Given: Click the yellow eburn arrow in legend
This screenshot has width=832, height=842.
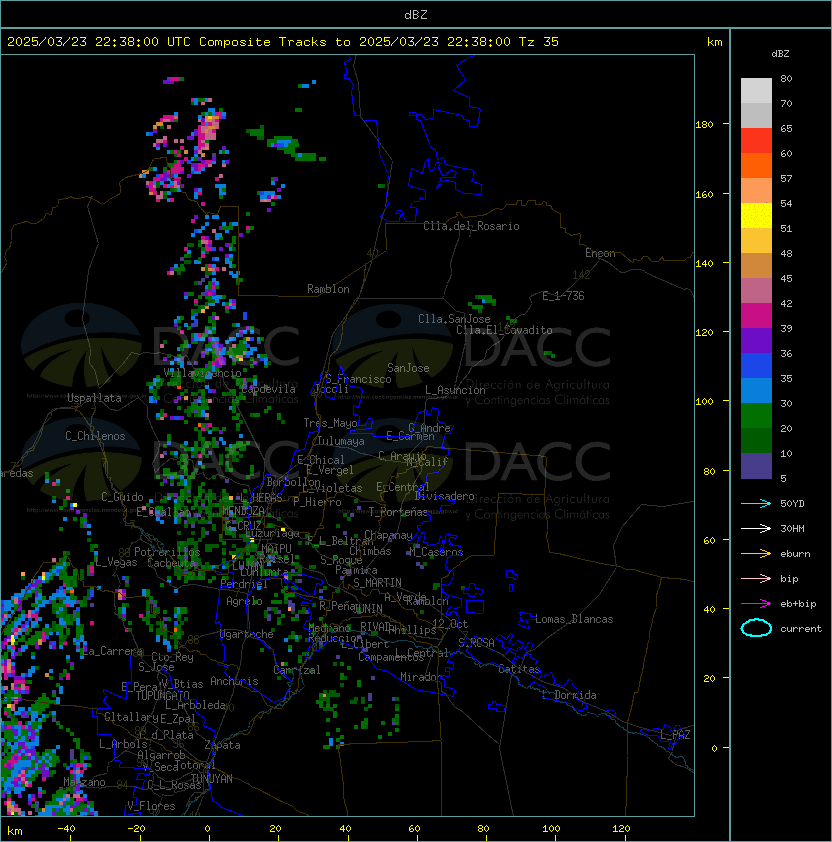Looking at the screenshot, I should (x=756, y=554).
